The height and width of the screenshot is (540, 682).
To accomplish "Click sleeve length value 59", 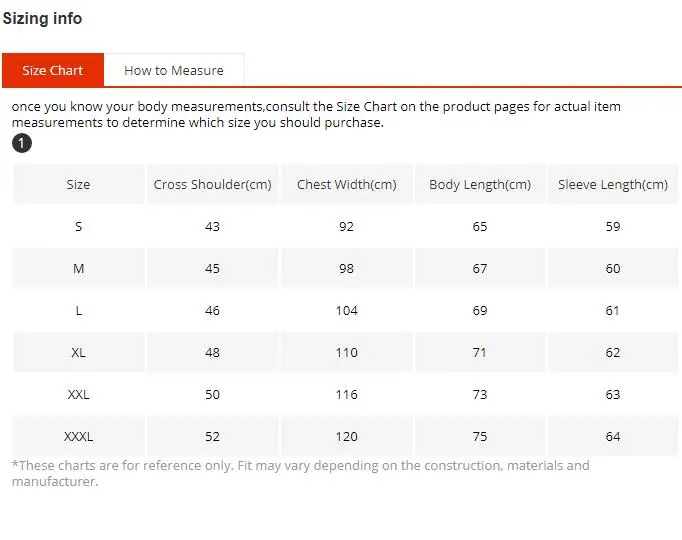I will 613,226.
